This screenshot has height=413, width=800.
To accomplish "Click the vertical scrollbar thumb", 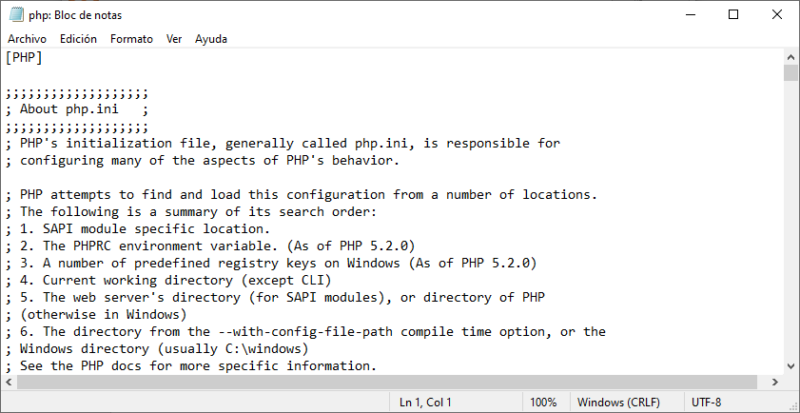I will (791, 73).
